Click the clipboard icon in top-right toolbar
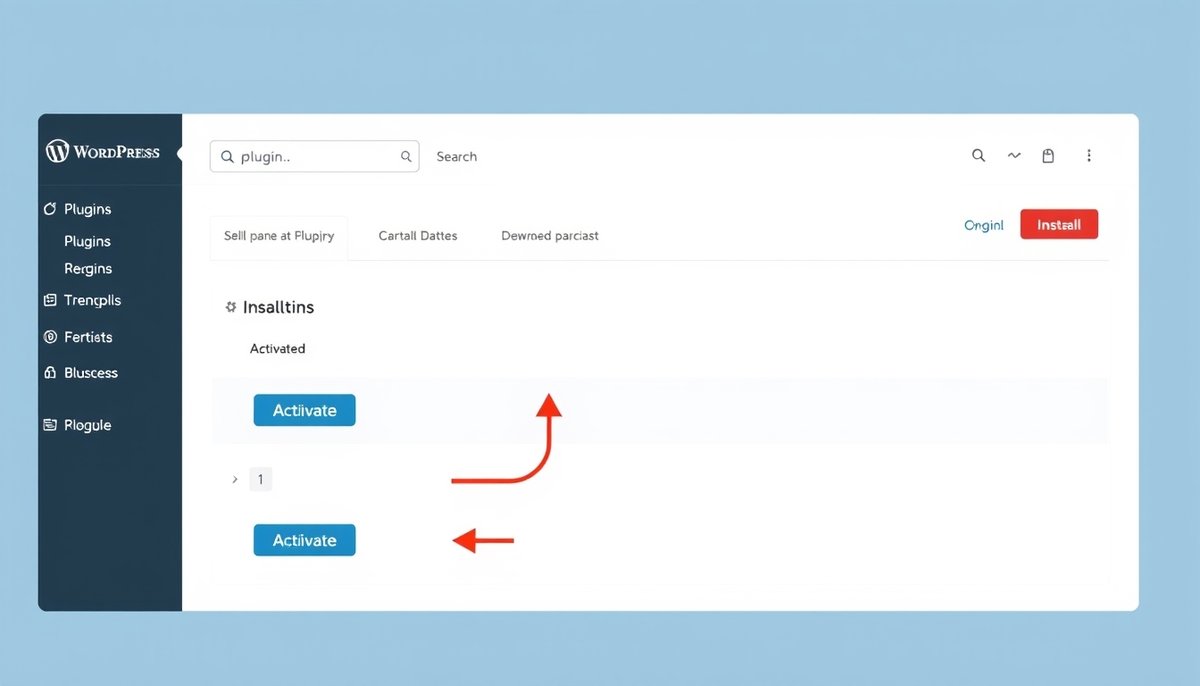The width and height of the screenshot is (1200, 686). pyautogui.click(x=1048, y=156)
